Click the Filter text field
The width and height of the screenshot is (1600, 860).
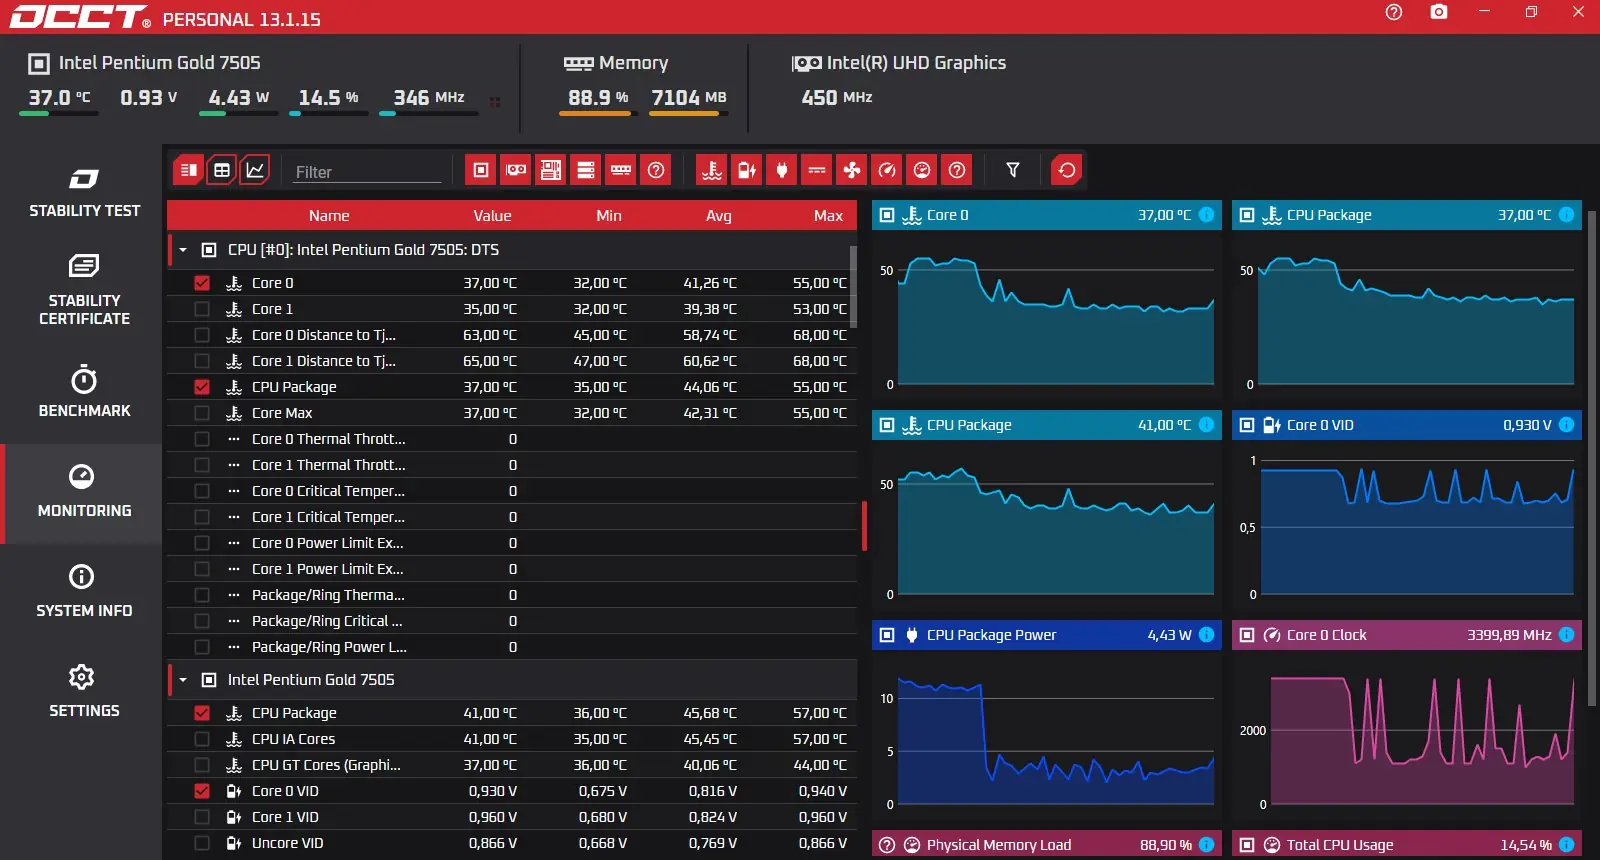point(366,171)
